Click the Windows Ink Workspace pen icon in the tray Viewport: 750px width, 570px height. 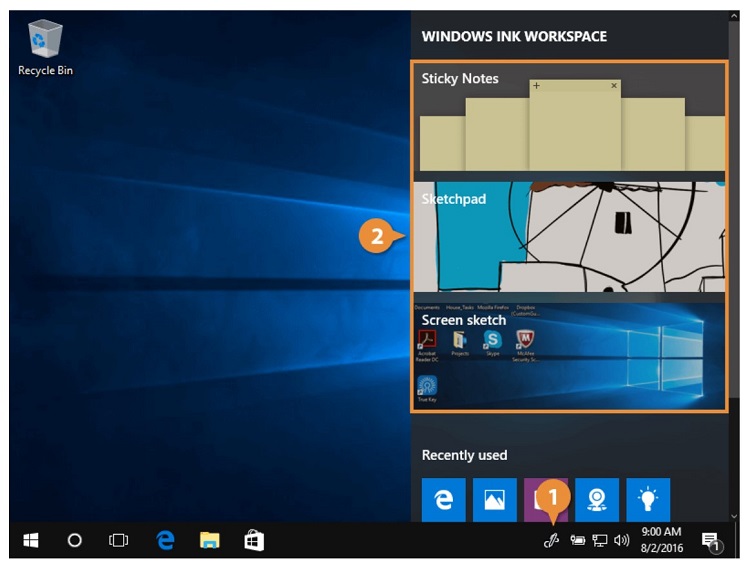[x=549, y=541]
